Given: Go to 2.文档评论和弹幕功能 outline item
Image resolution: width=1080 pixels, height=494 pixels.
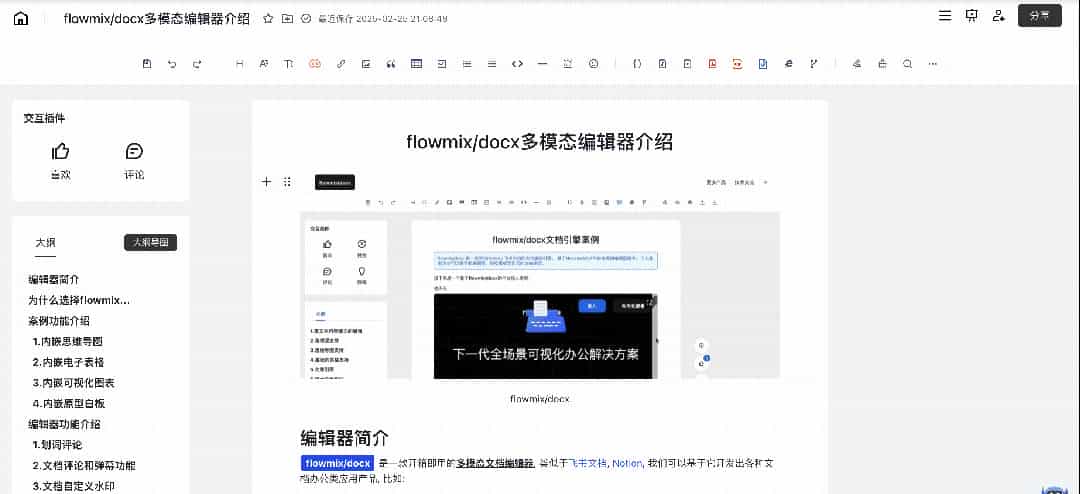Looking at the screenshot, I should [83, 466].
